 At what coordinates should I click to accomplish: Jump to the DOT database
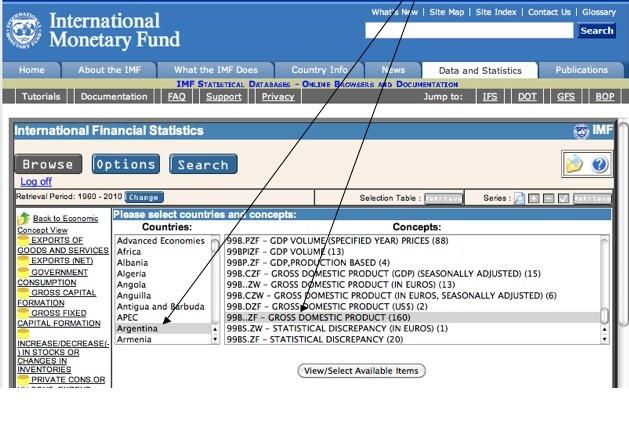coord(527,97)
